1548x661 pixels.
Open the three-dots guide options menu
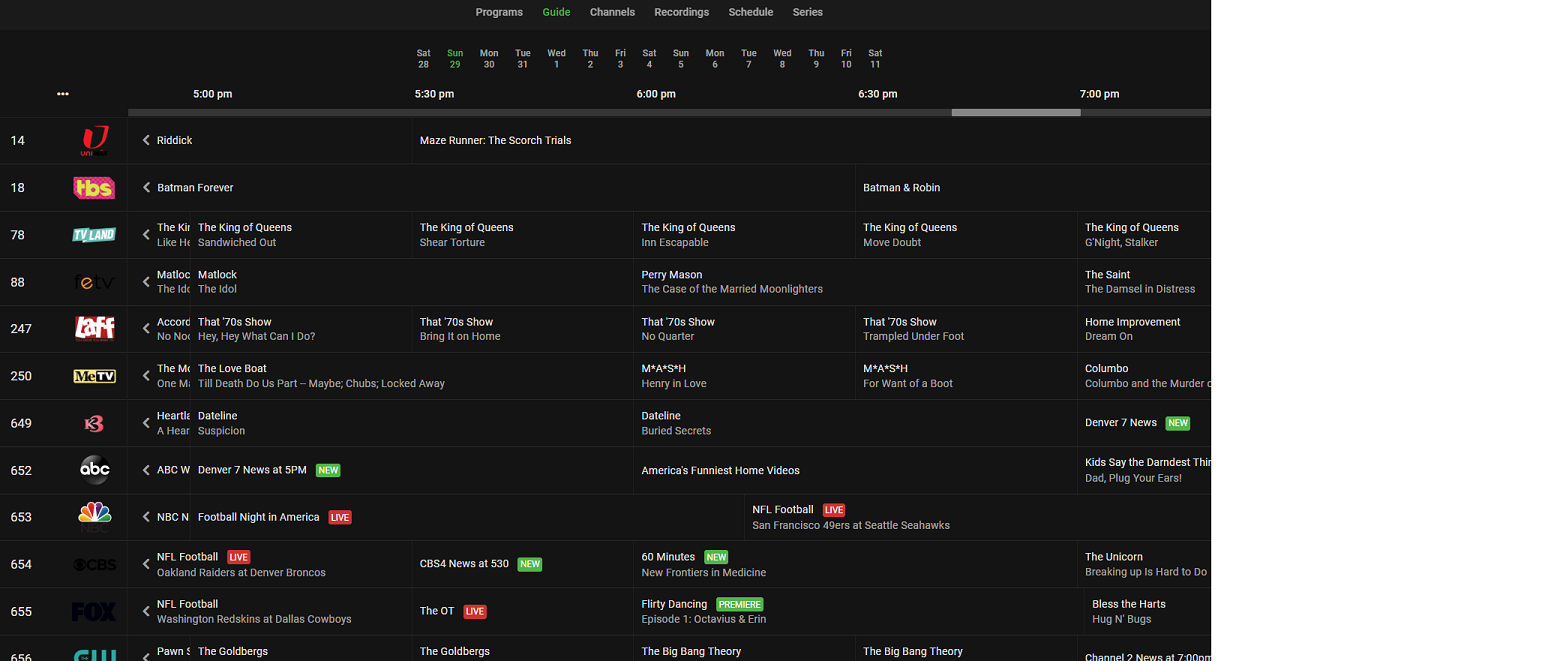pos(63,94)
